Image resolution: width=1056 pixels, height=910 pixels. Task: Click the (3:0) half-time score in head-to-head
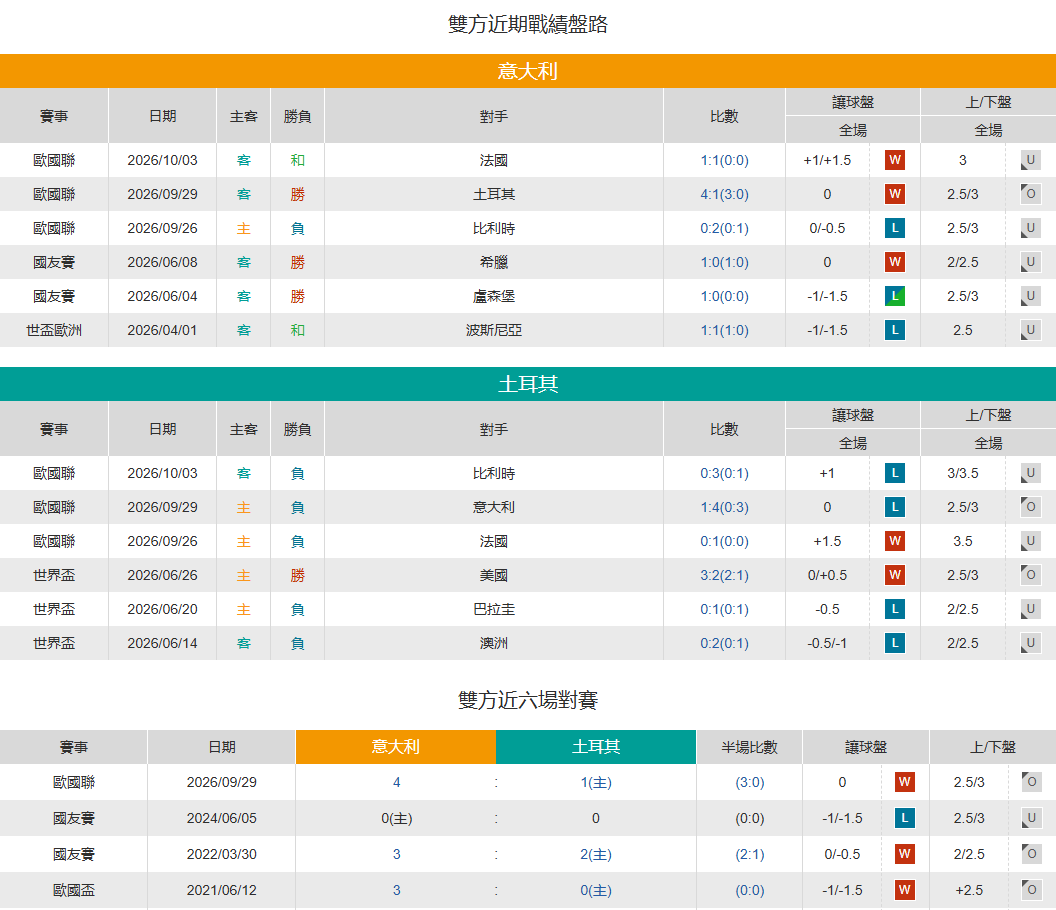pos(750,782)
